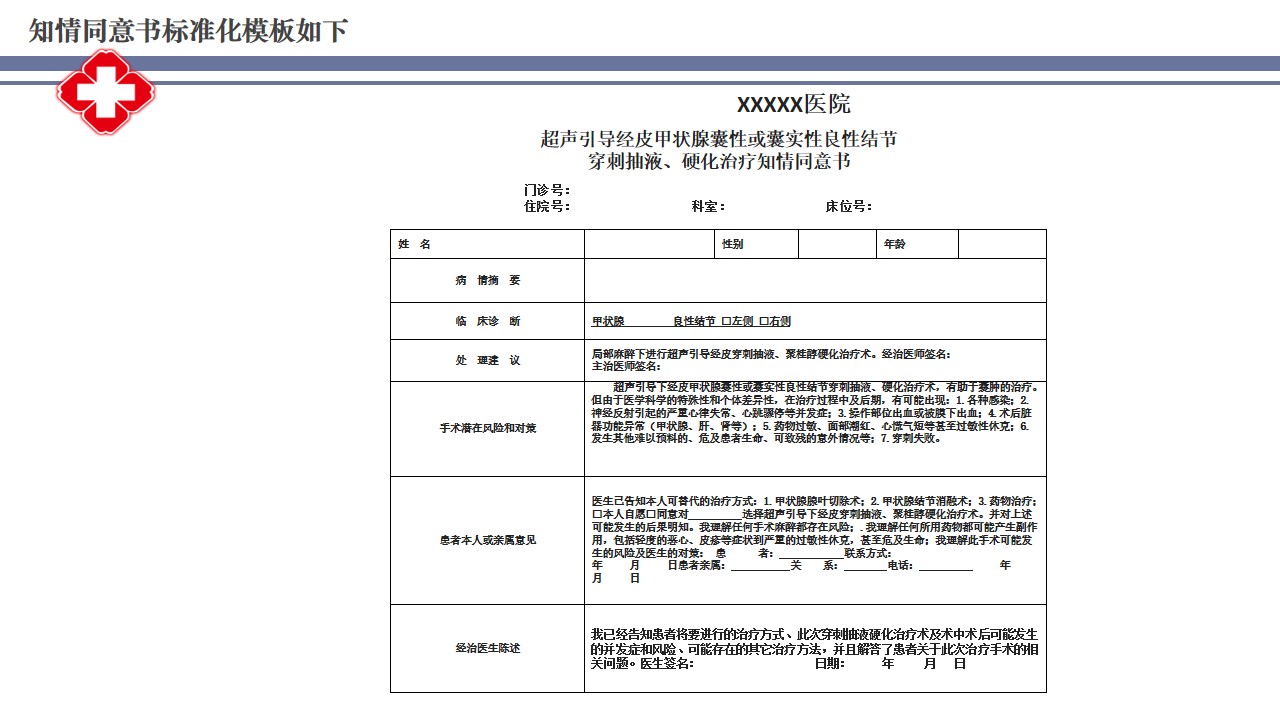Click the 门诊号: label
The width and height of the screenshot is (1280, 720).
coord(547,190)
